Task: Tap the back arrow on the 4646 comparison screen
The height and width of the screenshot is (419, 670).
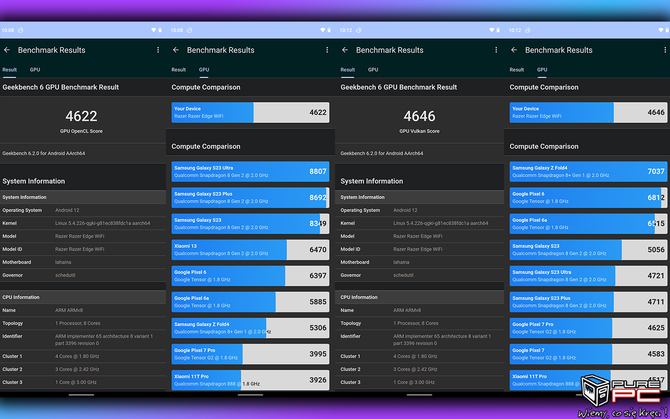Action: point(514,50)
